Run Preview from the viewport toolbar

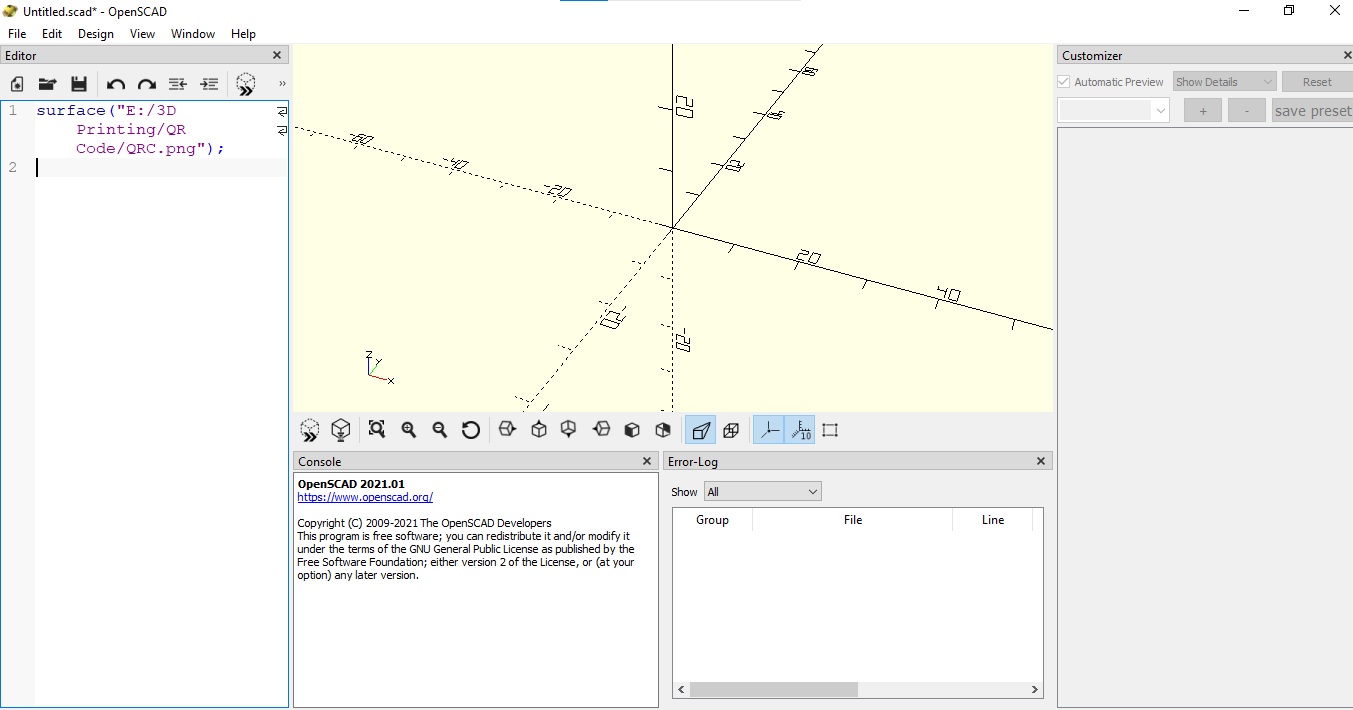310,430
